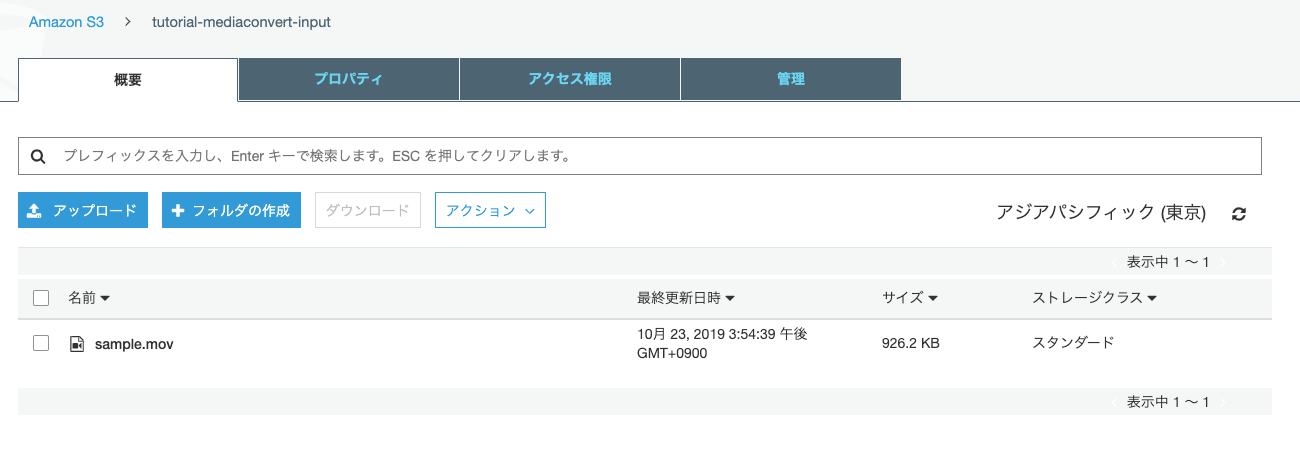Open the 管理 tab

click(791, 79)
